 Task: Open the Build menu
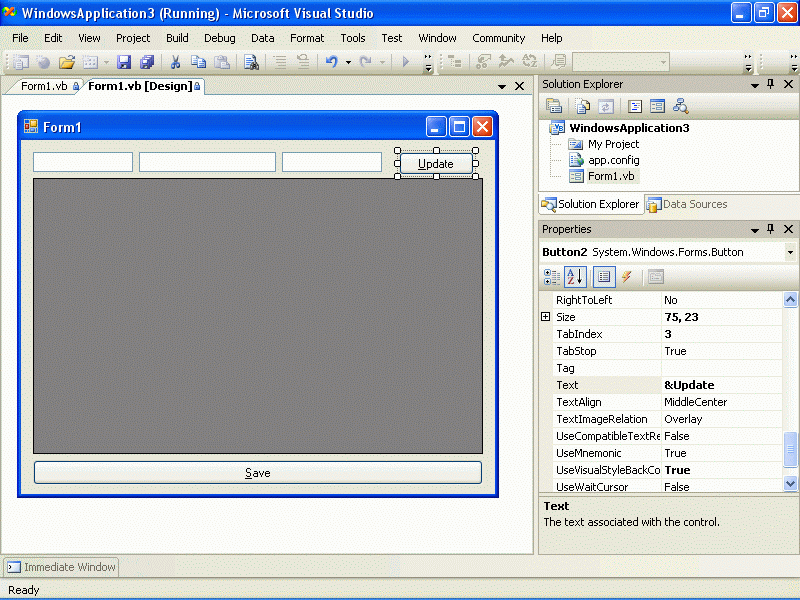click(x=177, y=38)
